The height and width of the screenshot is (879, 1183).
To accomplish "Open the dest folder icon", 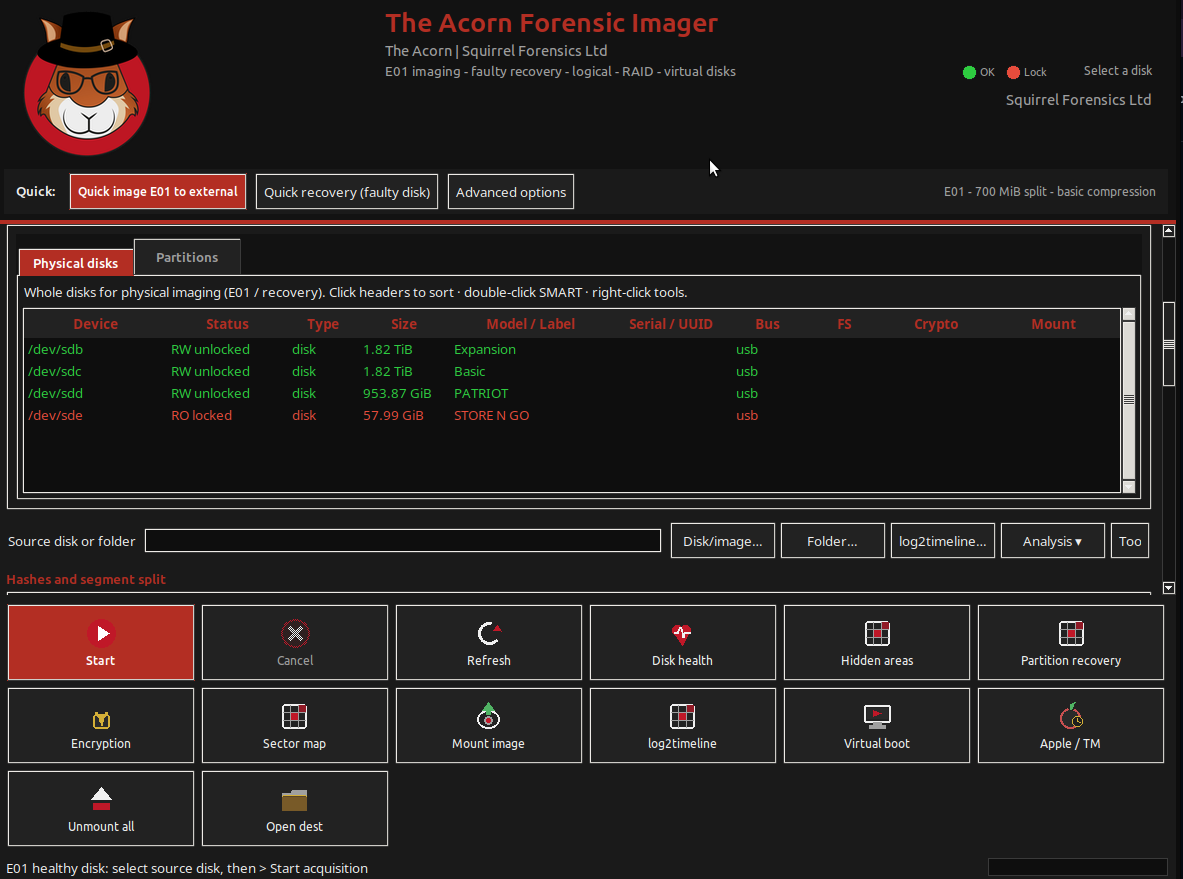I will 294,800.
